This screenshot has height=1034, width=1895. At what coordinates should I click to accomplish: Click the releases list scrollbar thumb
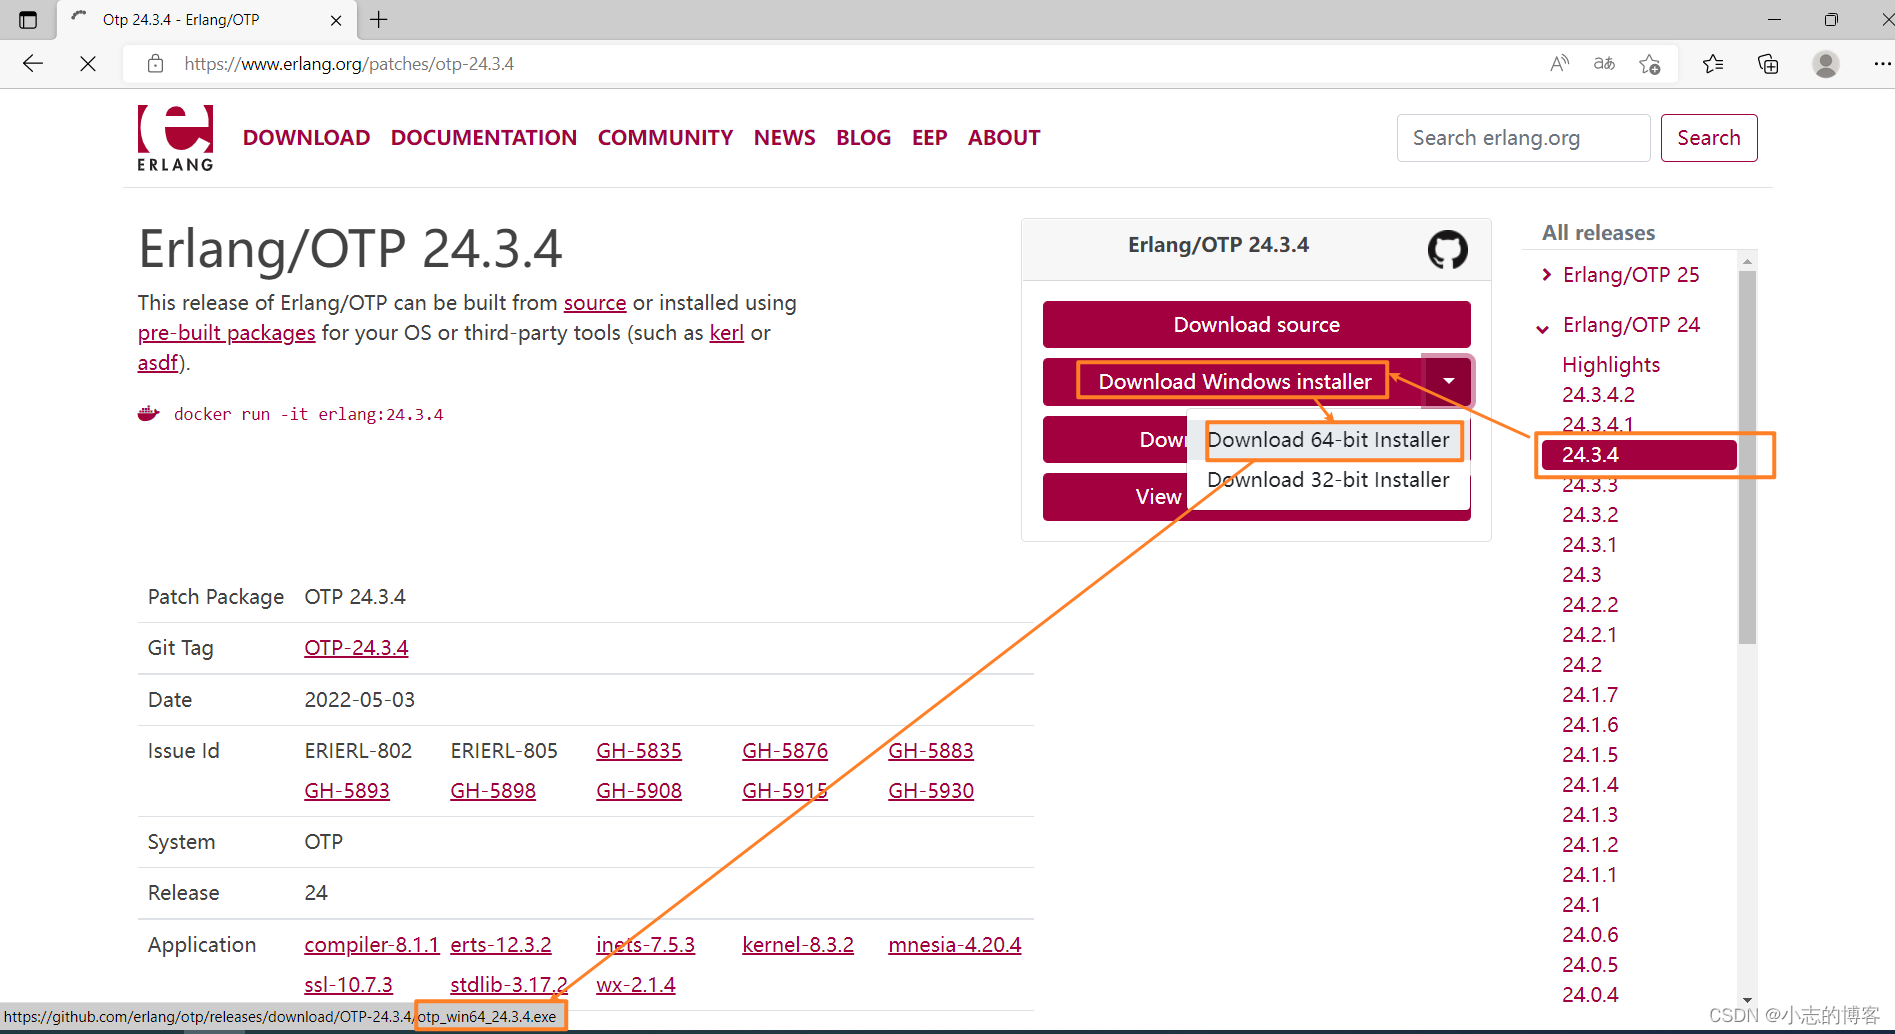(x=1747, y=458)
